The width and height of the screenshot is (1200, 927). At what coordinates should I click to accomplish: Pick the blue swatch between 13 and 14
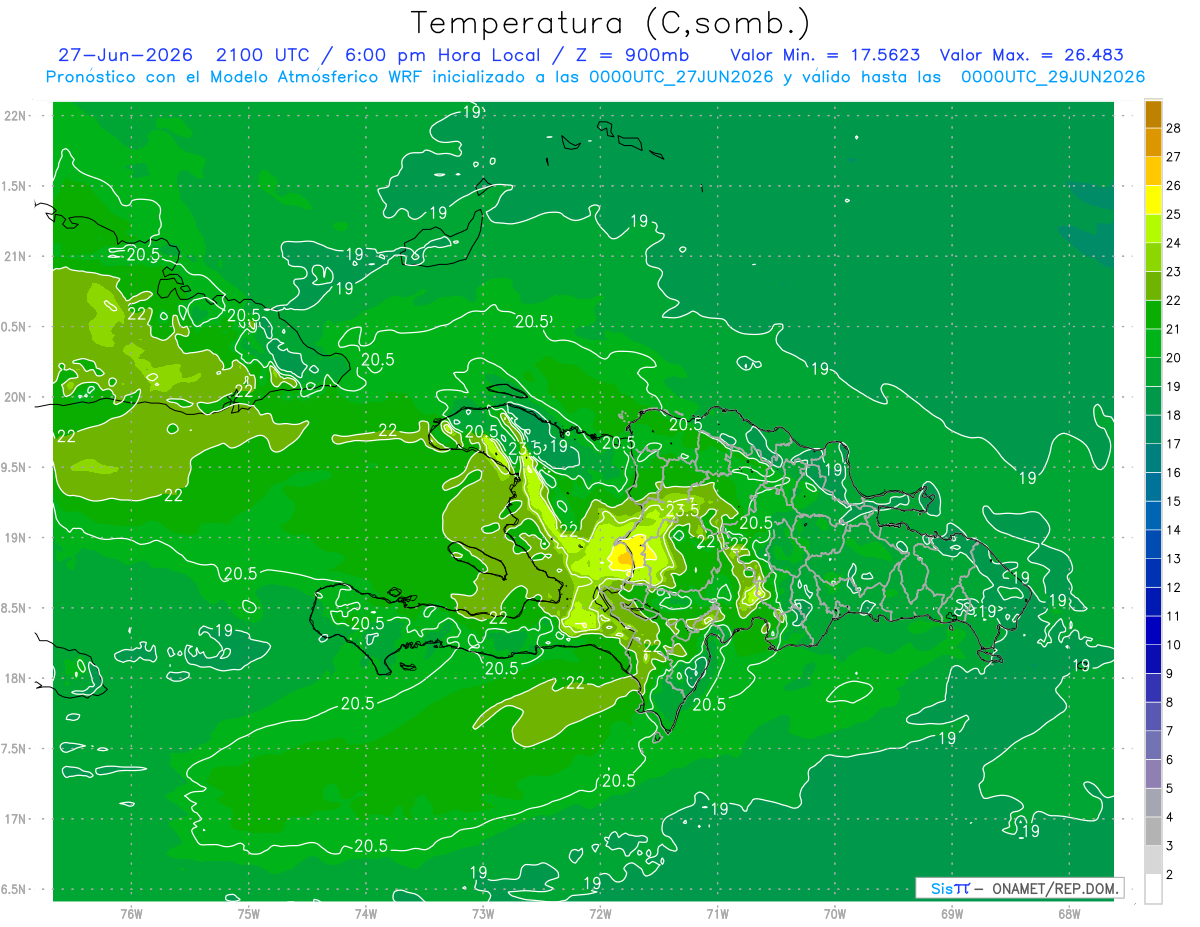pyautogui.click(x=1153, y=544)
